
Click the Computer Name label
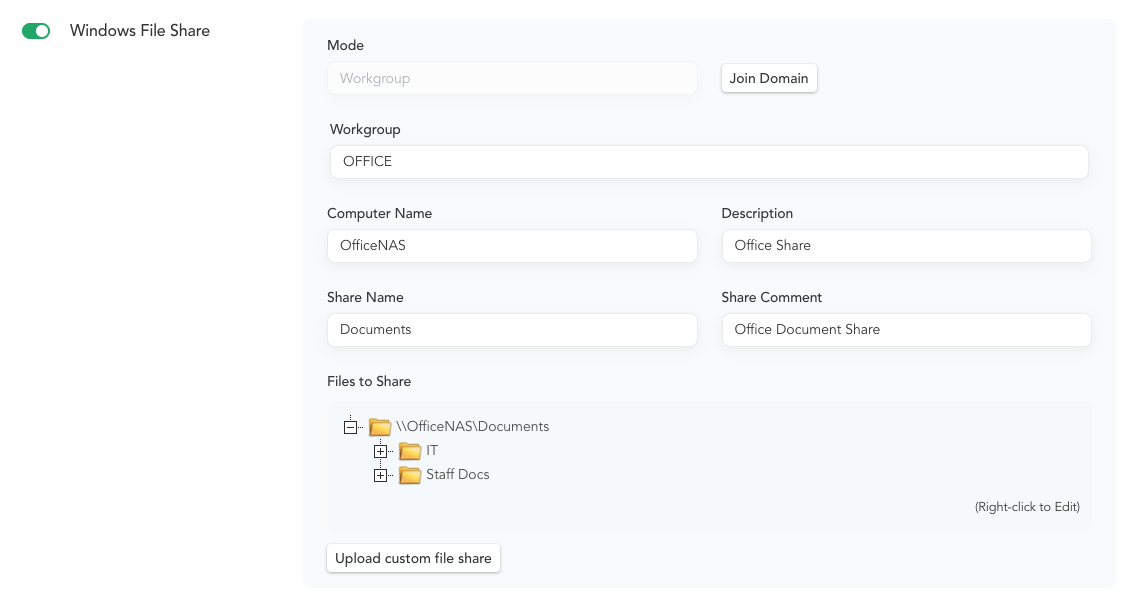click(x=380, y=213)
